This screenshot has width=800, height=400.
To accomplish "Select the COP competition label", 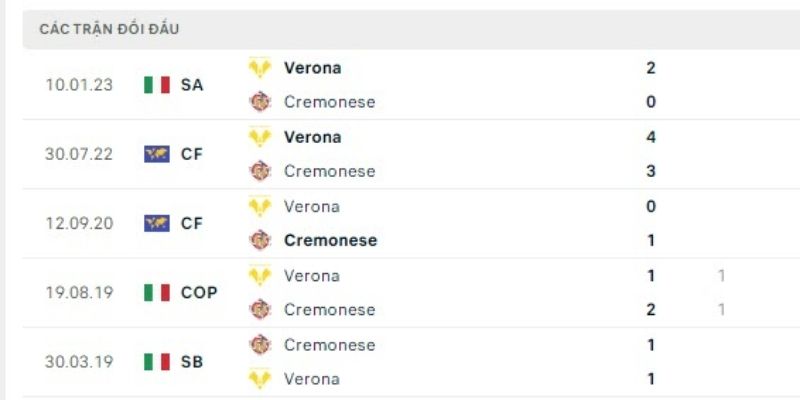I will (x=198, y=292).
